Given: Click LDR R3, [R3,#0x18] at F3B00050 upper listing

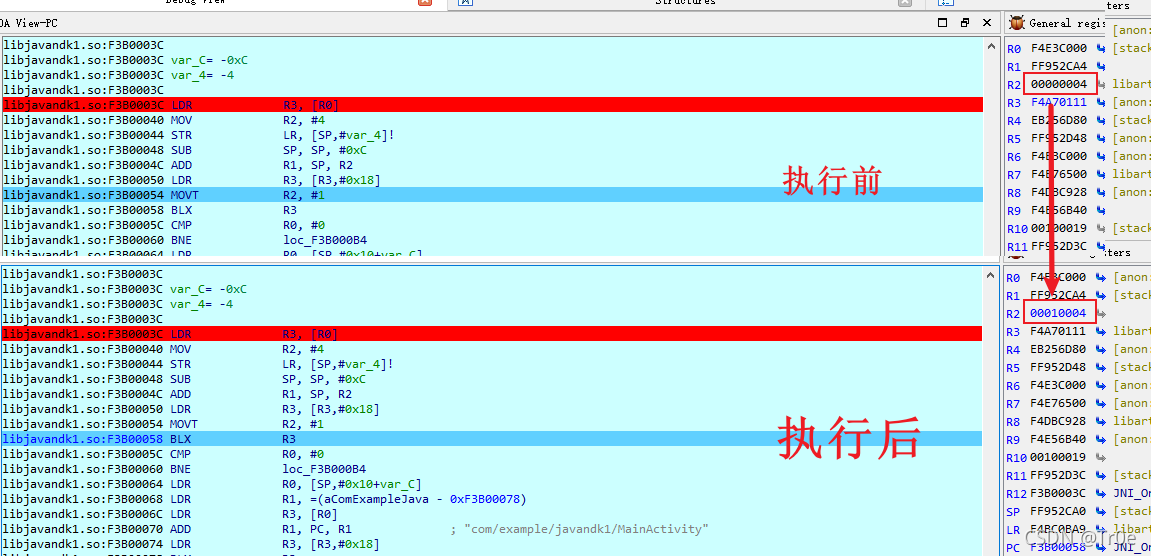Looking at the screenshot, I should coord(492,180).
